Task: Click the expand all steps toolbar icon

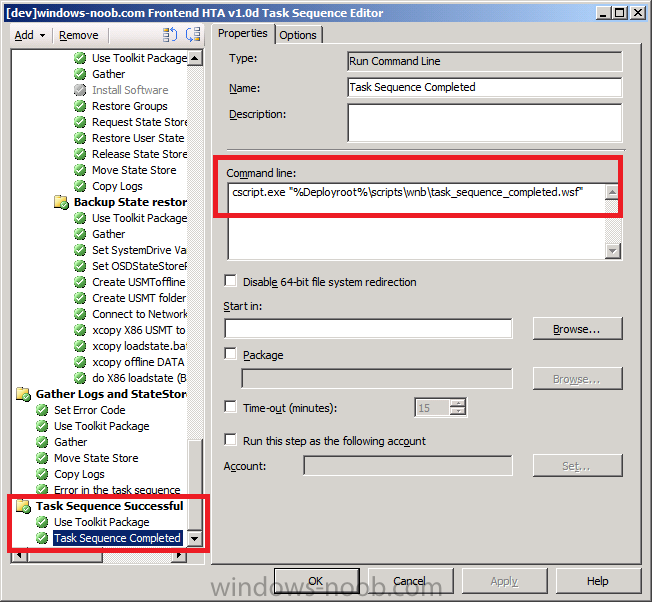Action: [170, 35]
